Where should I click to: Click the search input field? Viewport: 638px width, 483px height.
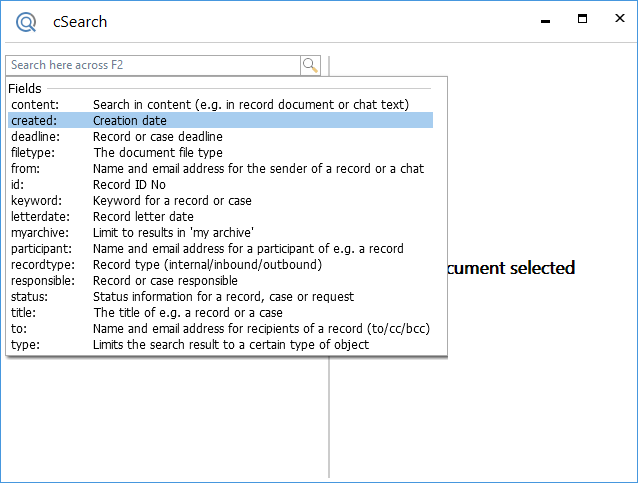(x=153, y=65)
